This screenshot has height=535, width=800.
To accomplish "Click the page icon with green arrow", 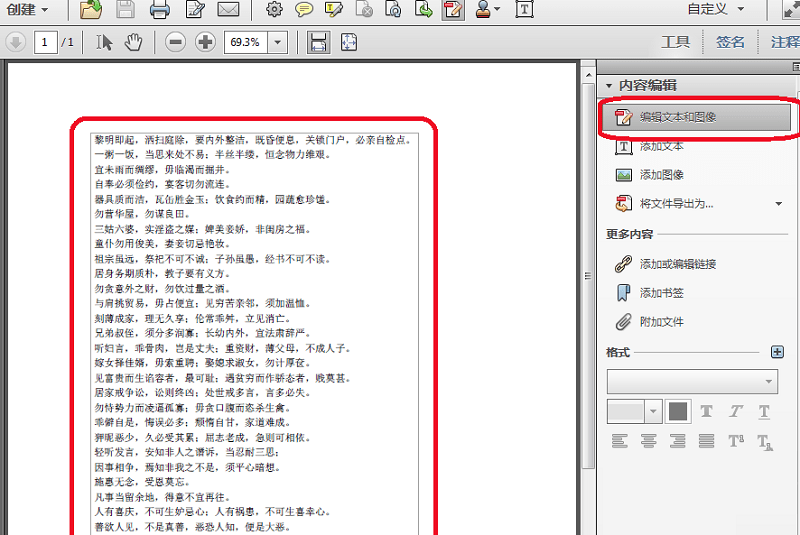I will pyautogui.click(x=423, y=9).
